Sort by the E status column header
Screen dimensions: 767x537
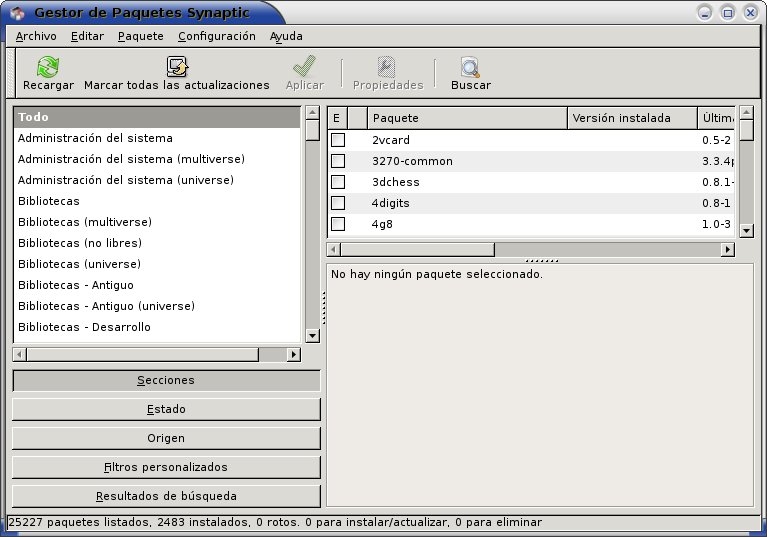[x=337, y=118]
